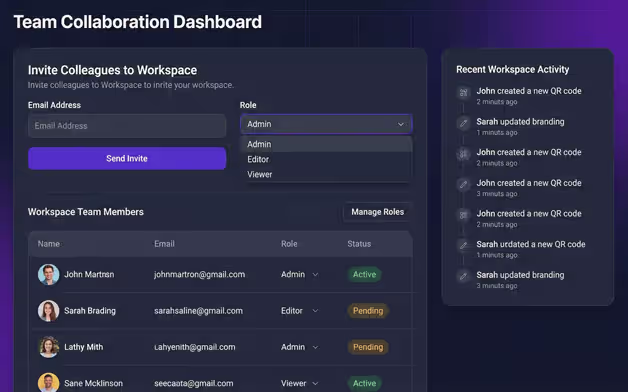Screen dimensions: 628x392
Task: Select email johnmartron@gmail.com
Action: pyautogui.click(x=199, y=275)
